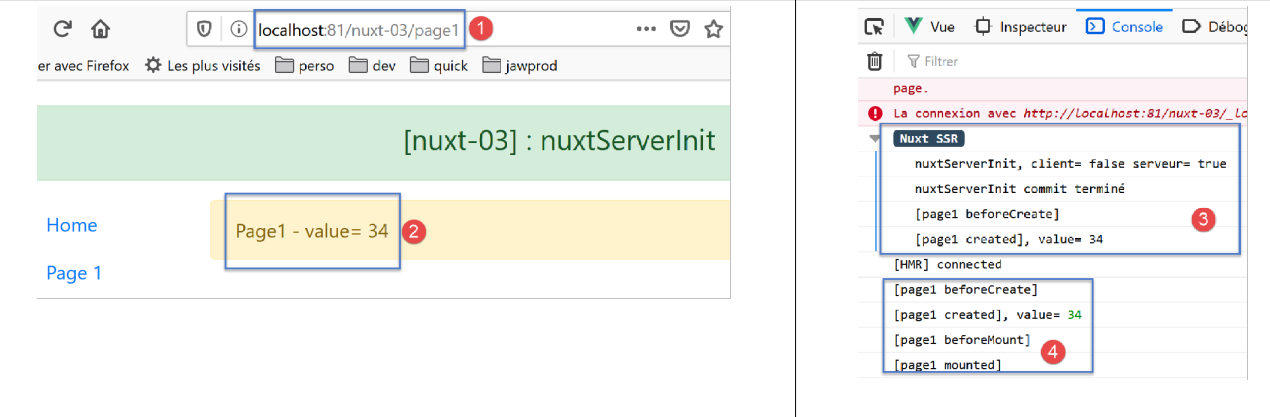The image size is (1270, 417).
Task: Open page actions three-dots menu
Action: (x=646, y=29)
